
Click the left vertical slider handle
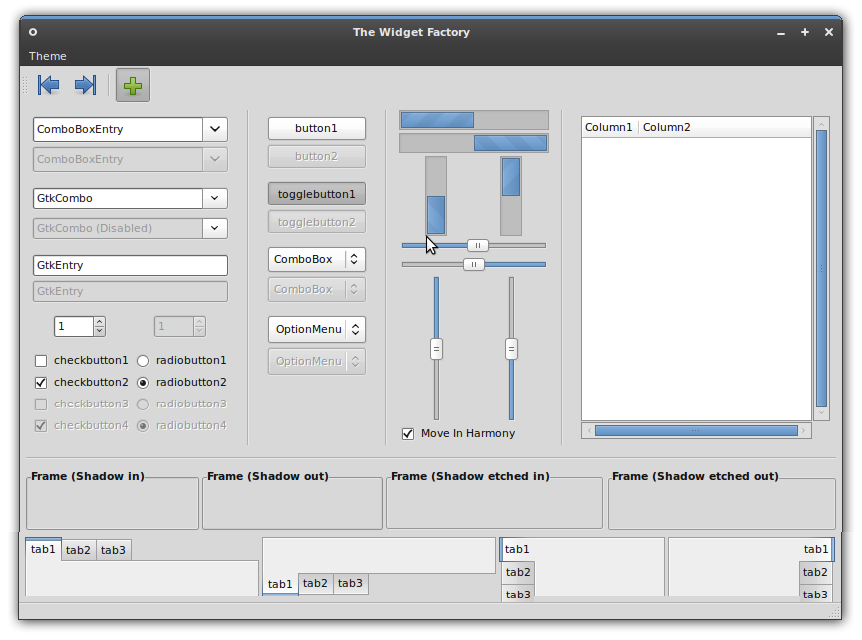click(x=436, y=349)
